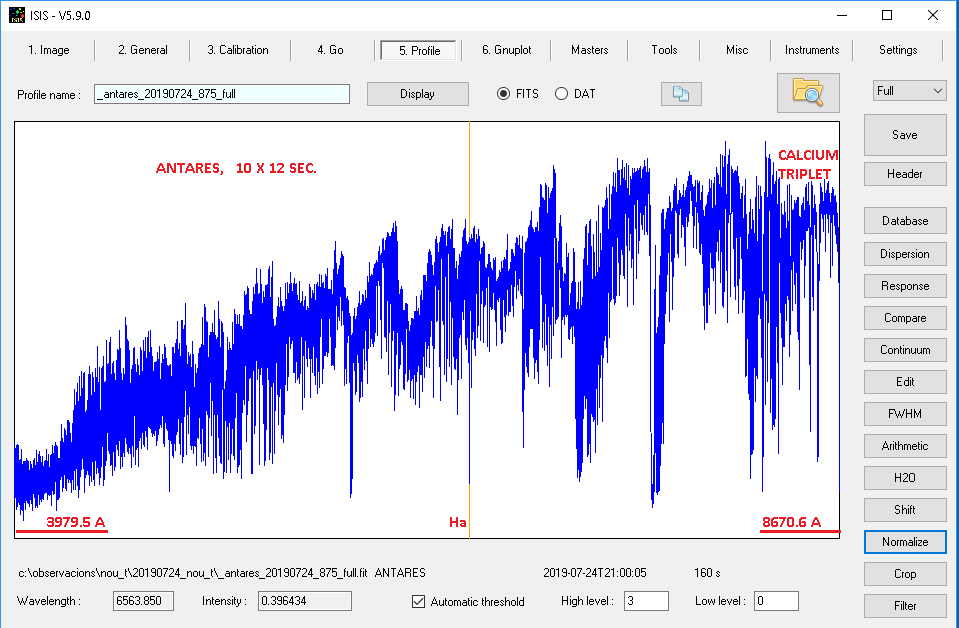Toggle the Automatic threshold checkbox
Viewport: 959px width, 628px height.
[419, 602]
